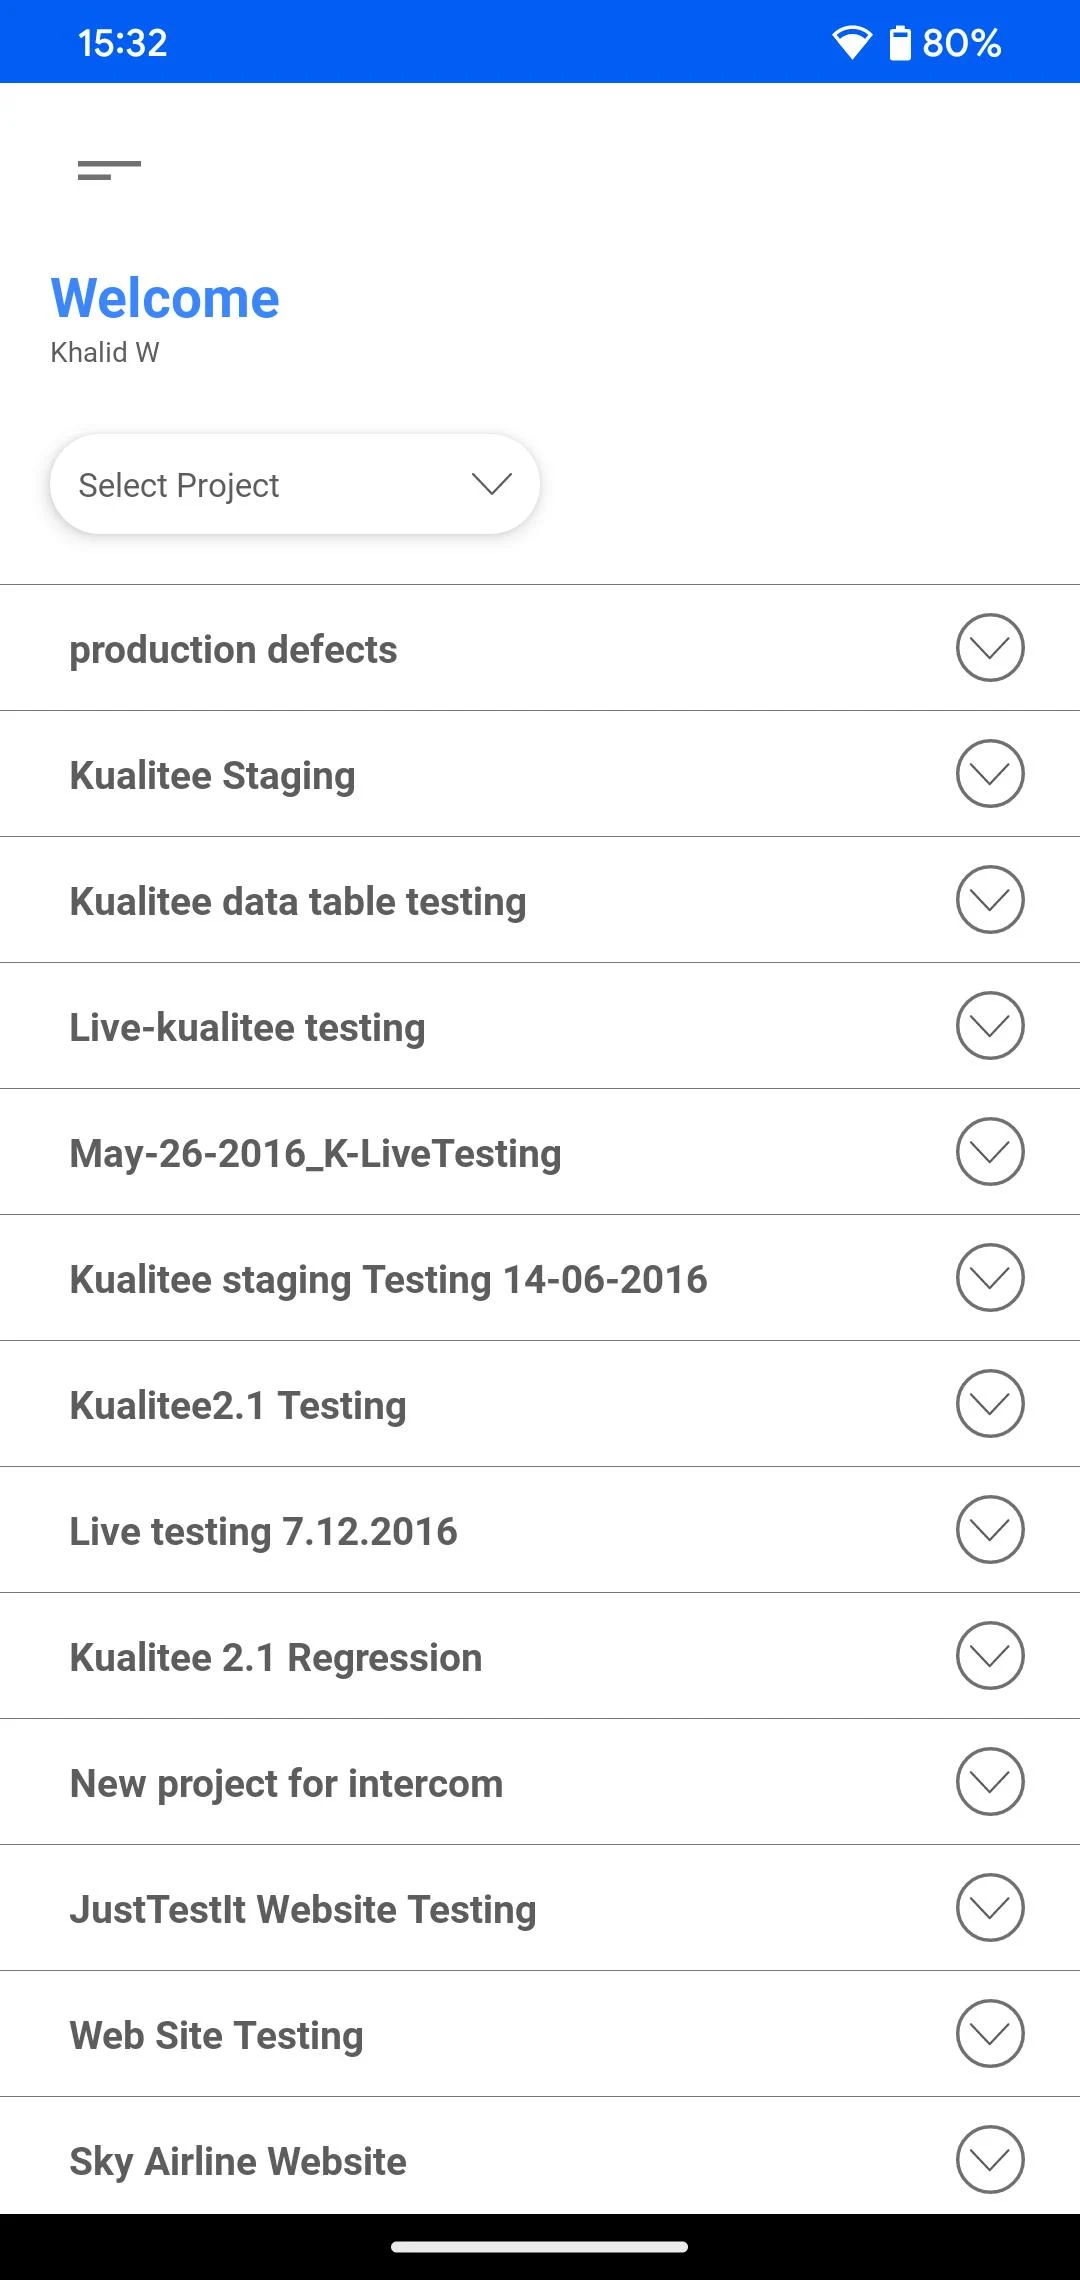
Task: Select Kualitee staging Testing 14-06-2016 project
Action: click(x=388, y=1280)
